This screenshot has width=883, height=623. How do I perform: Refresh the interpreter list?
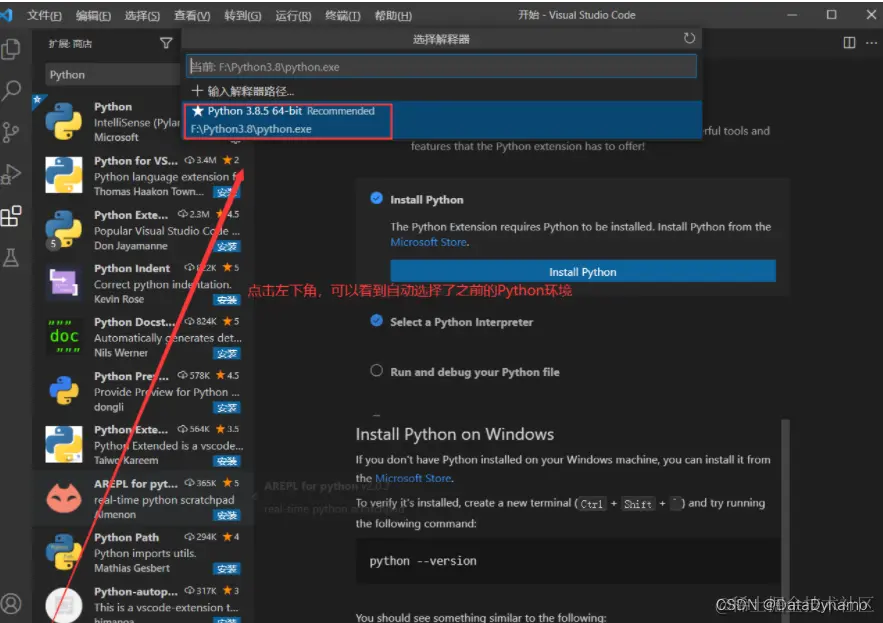point(689,38)
